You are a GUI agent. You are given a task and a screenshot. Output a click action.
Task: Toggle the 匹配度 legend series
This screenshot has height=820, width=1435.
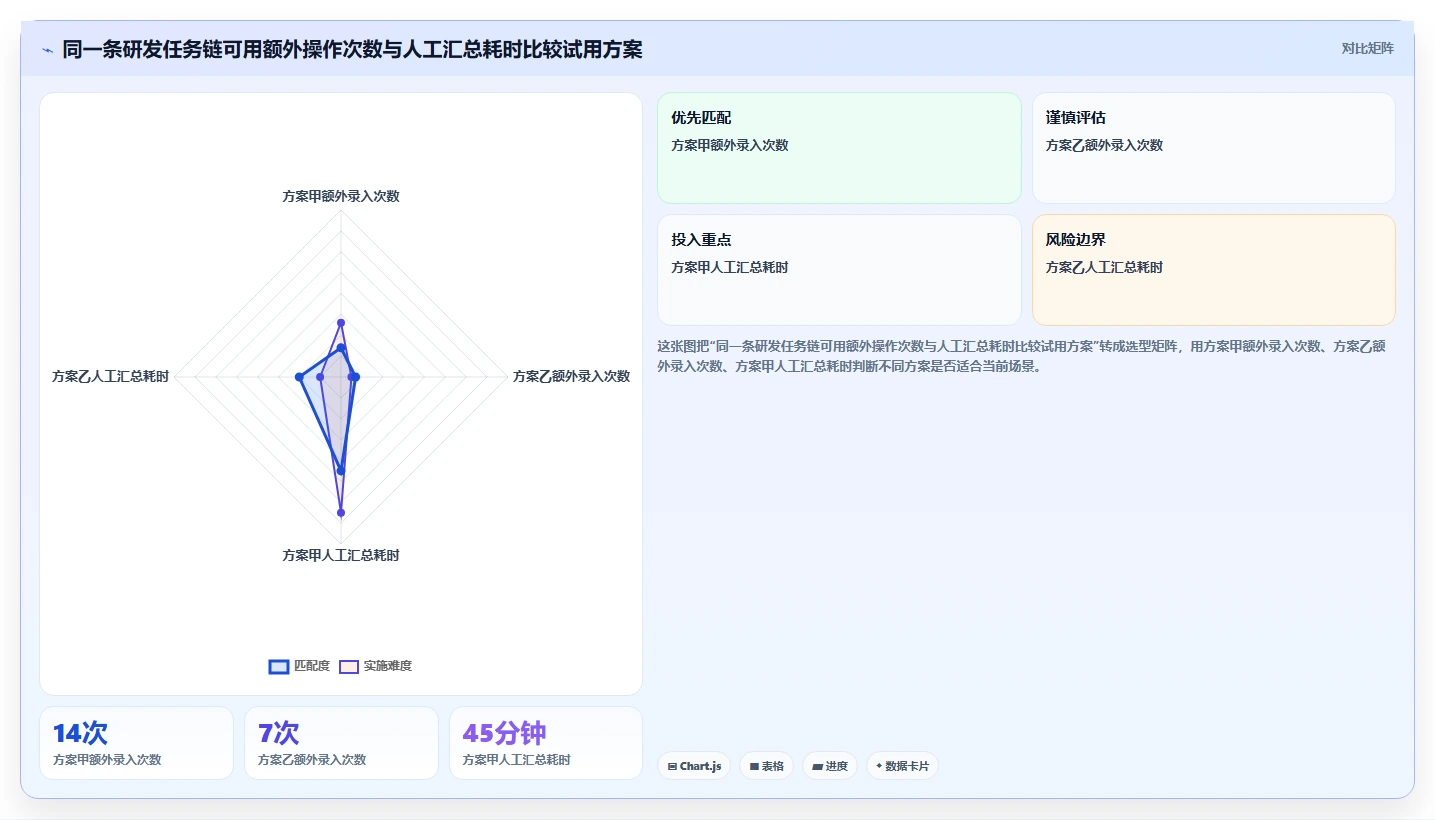[299, 666]
